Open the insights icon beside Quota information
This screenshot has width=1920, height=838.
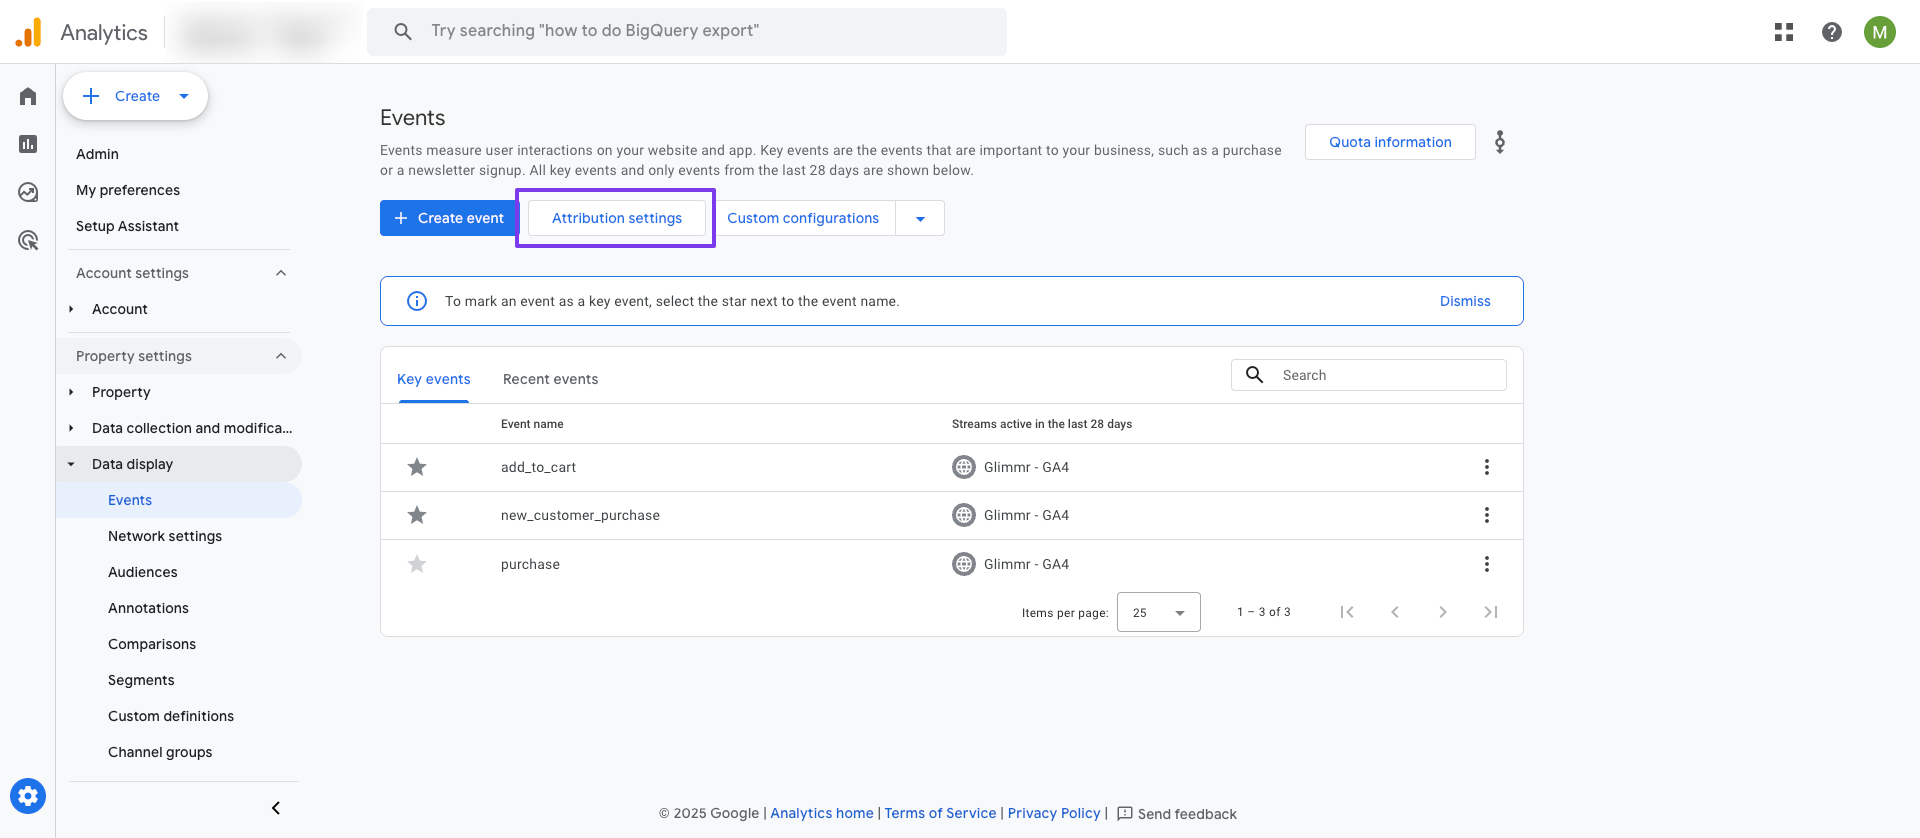1500,142
